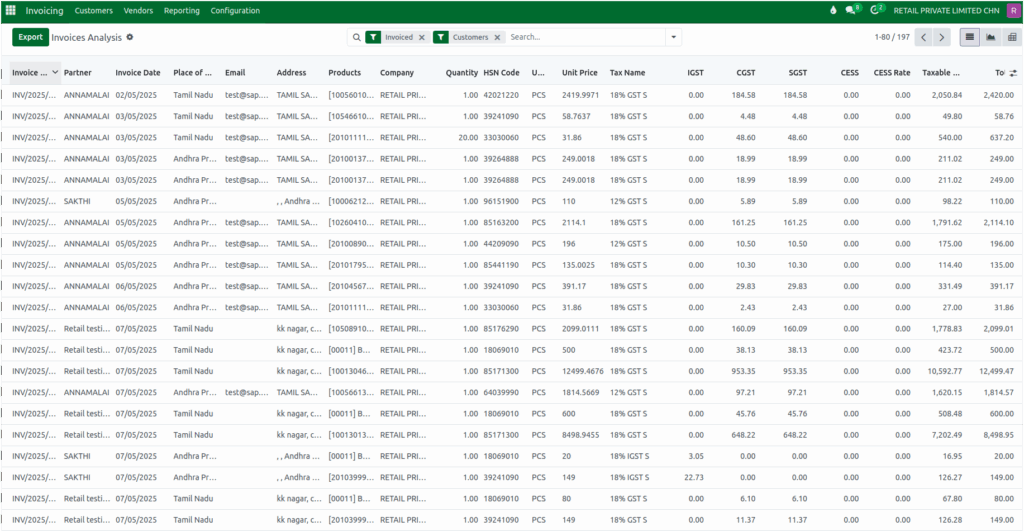Click unit price 58.7637
Screen dimensions: 1024x531
tap(576, 116)
